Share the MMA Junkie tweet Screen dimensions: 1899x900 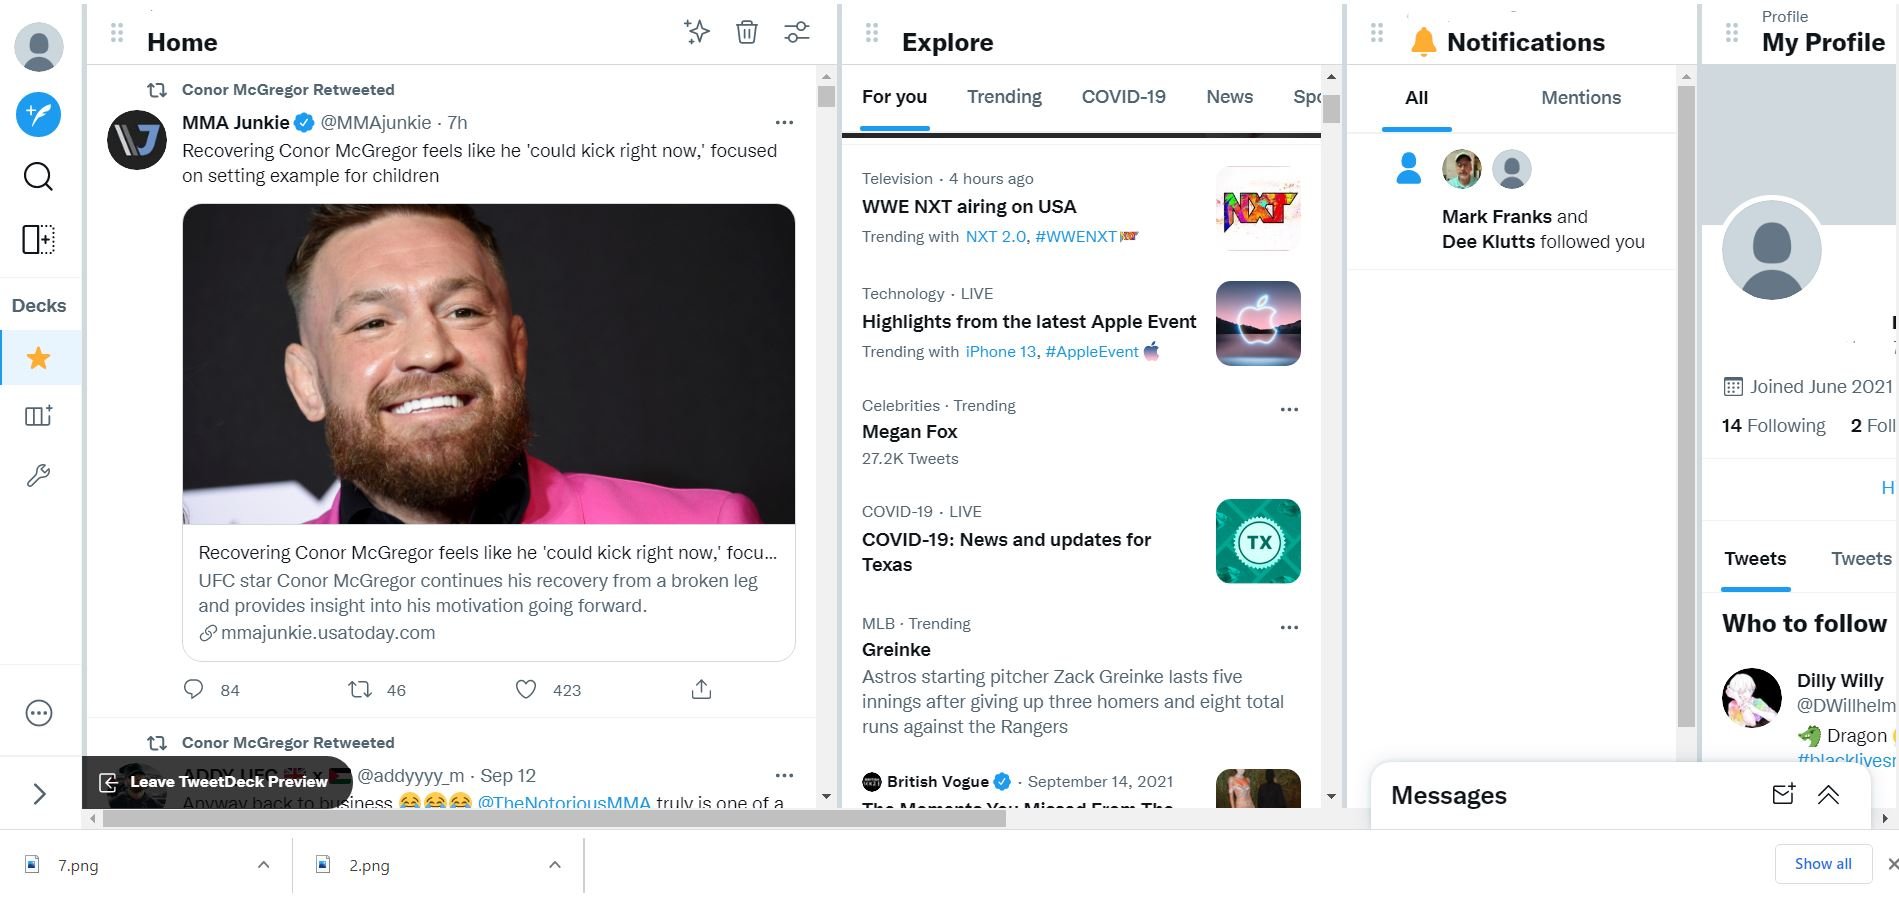(702, 689)
